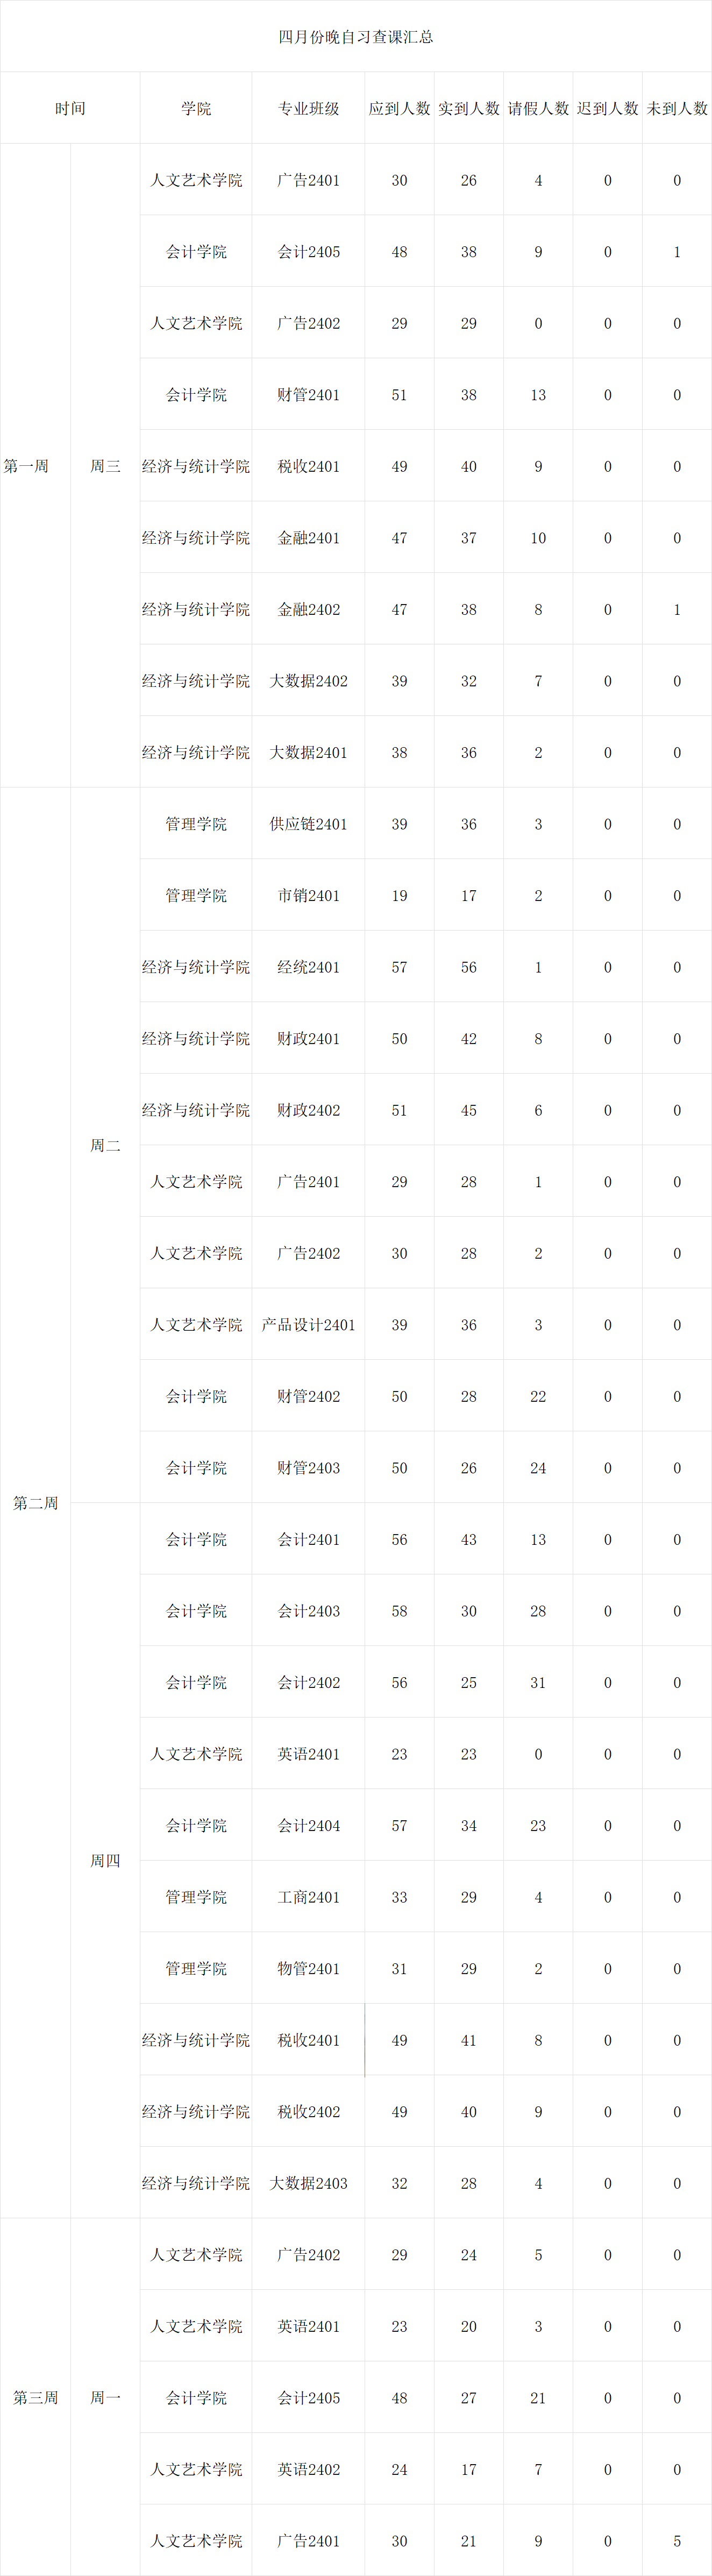
Task: Select expected count 33 in 工商2401 row
Action: (x=399, y=1897)
